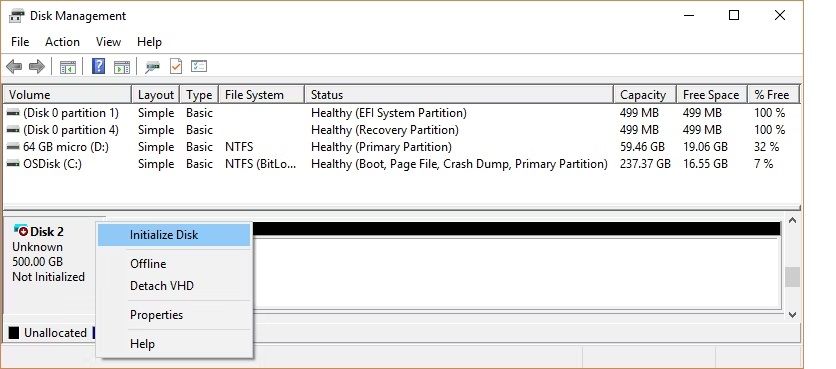The image size is (836, 369).
Task: Select Offline in the context menu
Action: 174,264
